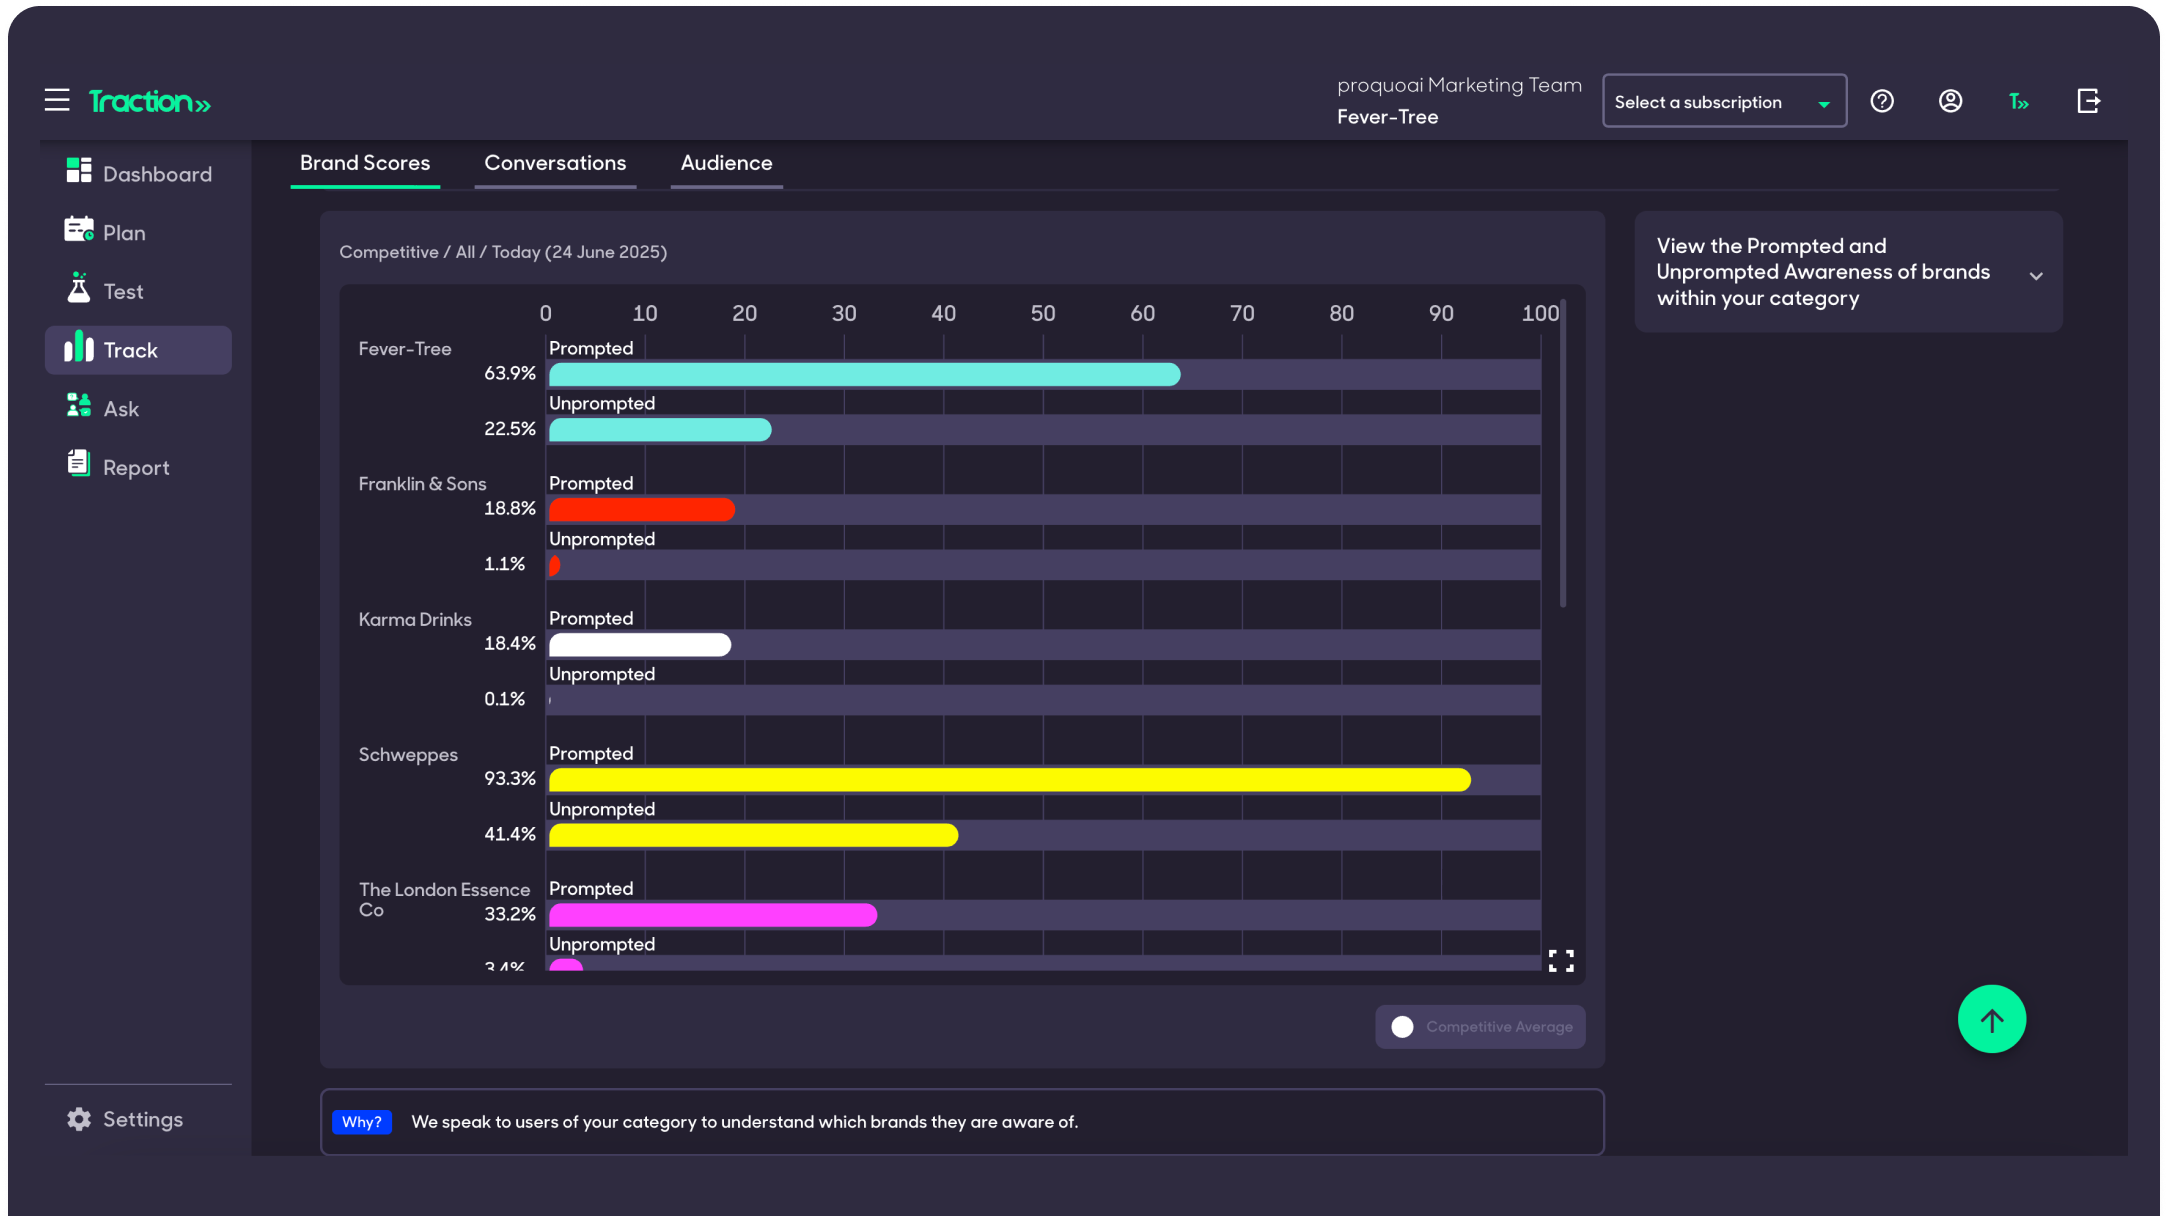Click the 63.9% value
The height and width of the screenshot is (1216, 2168).
click(x=510, y=373)
